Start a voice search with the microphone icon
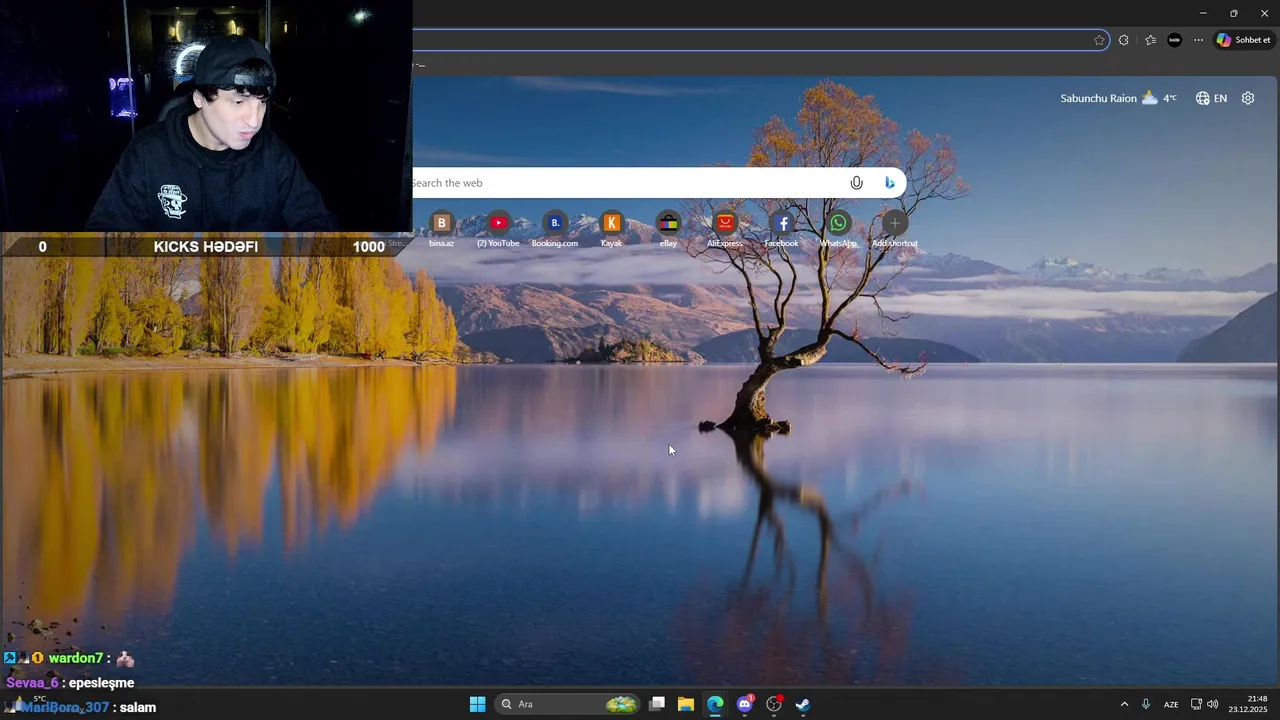The image size is (1280, 720). point(856,183)
